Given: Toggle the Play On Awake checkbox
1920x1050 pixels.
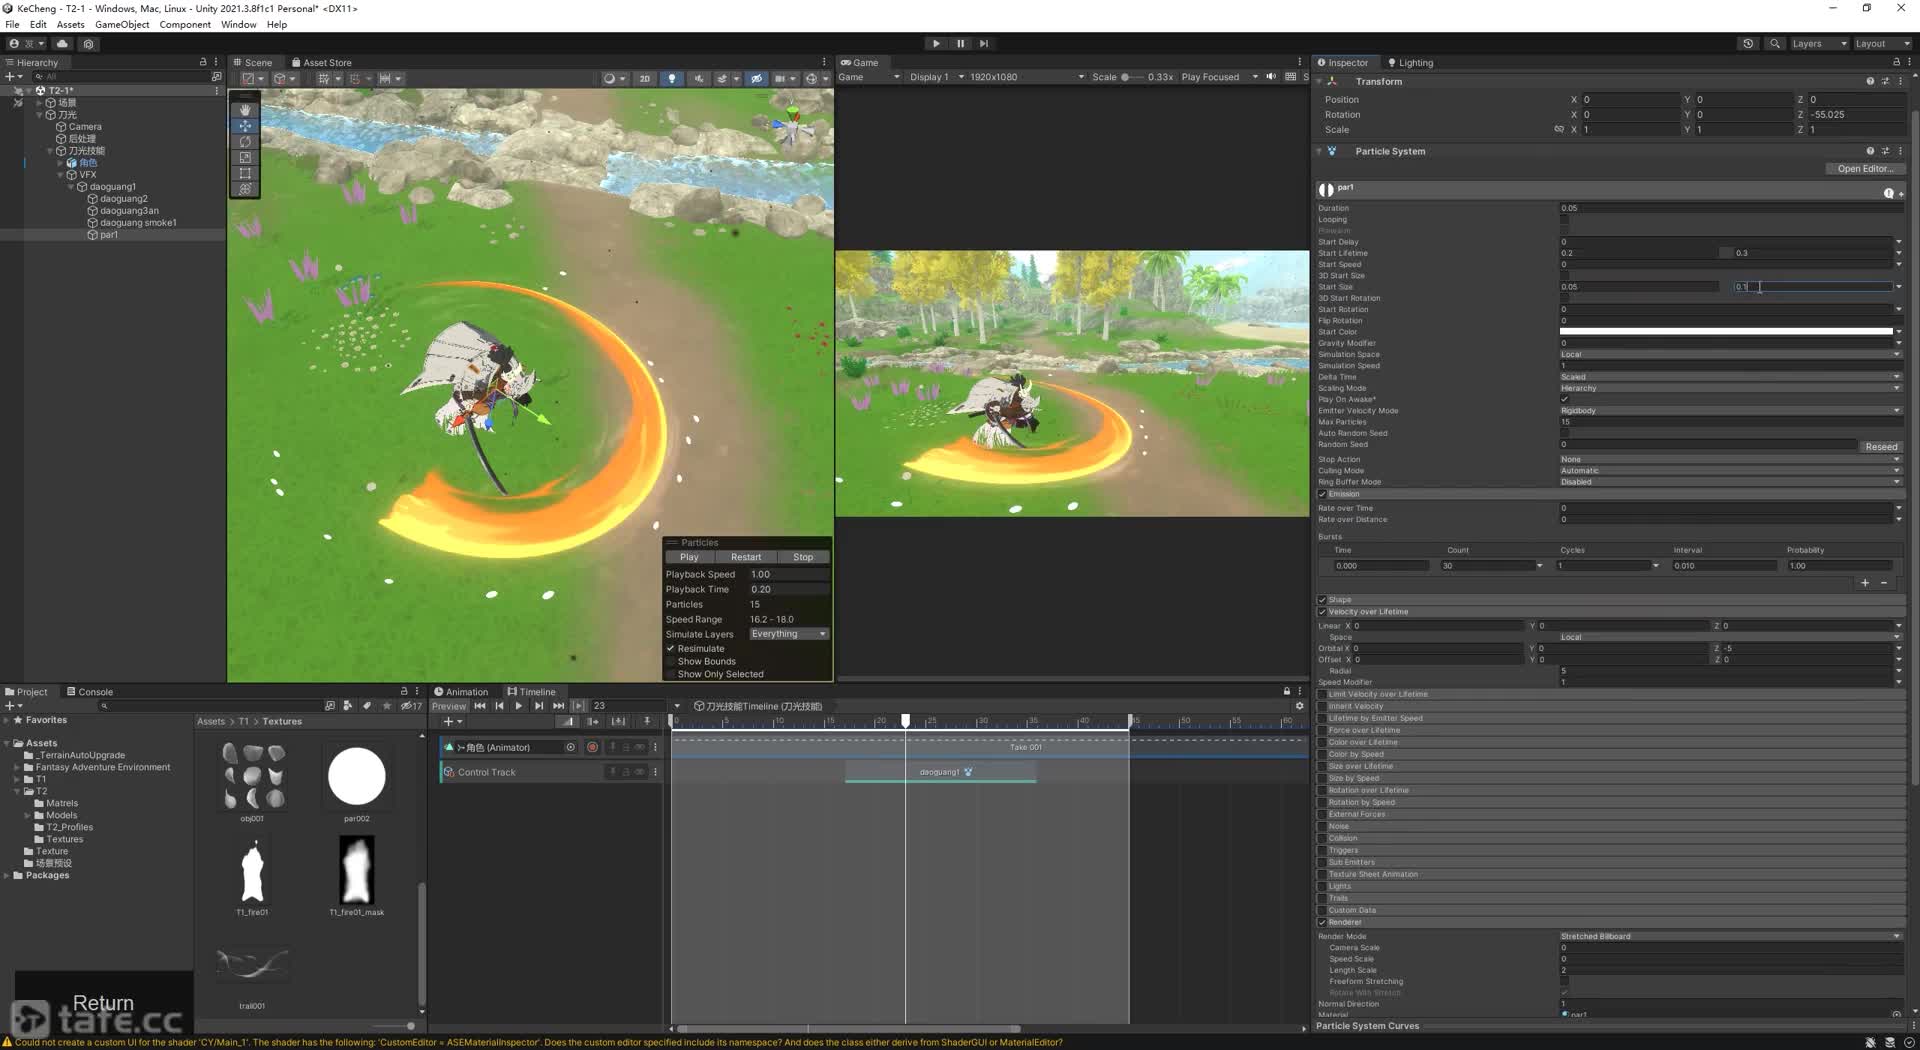Looking at the screenshot, I should (x=1565, y=400).
